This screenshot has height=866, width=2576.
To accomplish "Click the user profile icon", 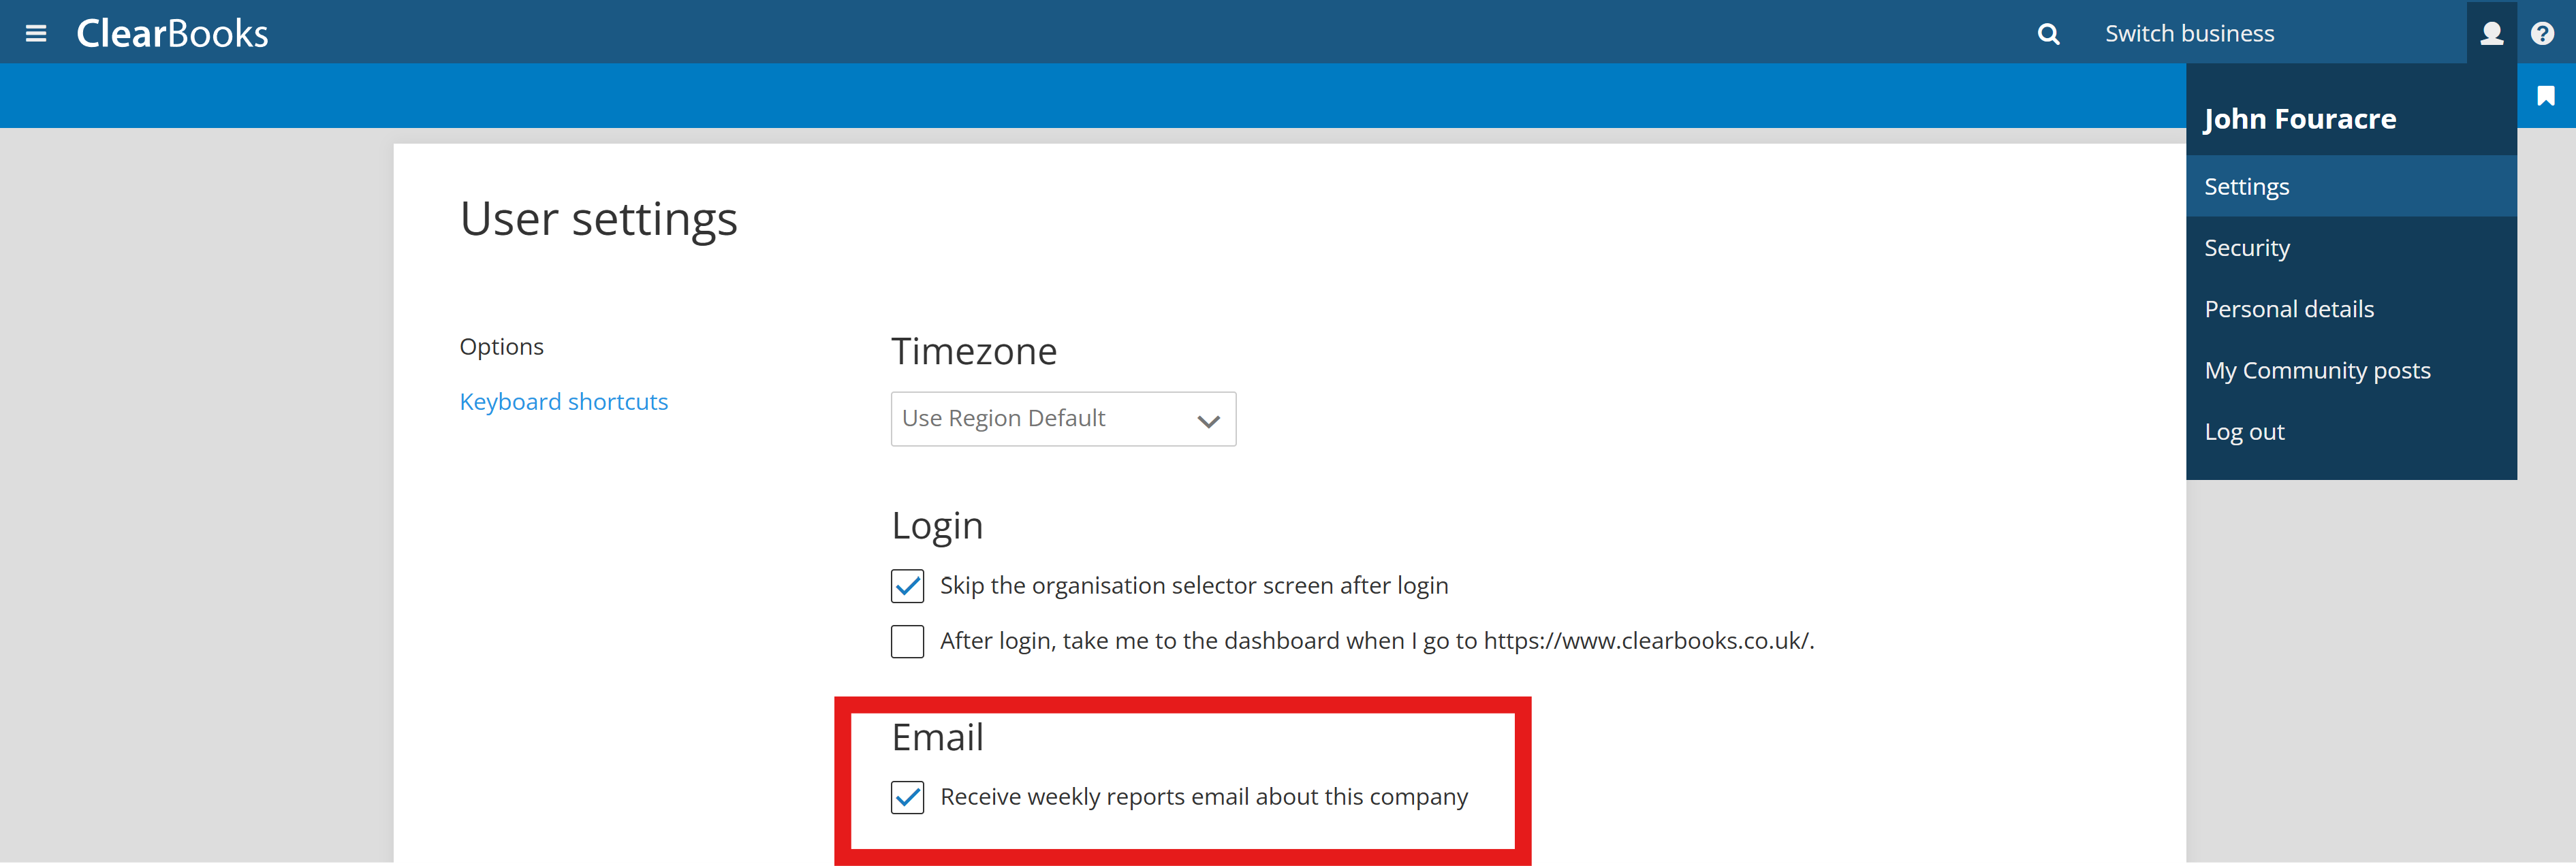I will [x=2491, y=34].
